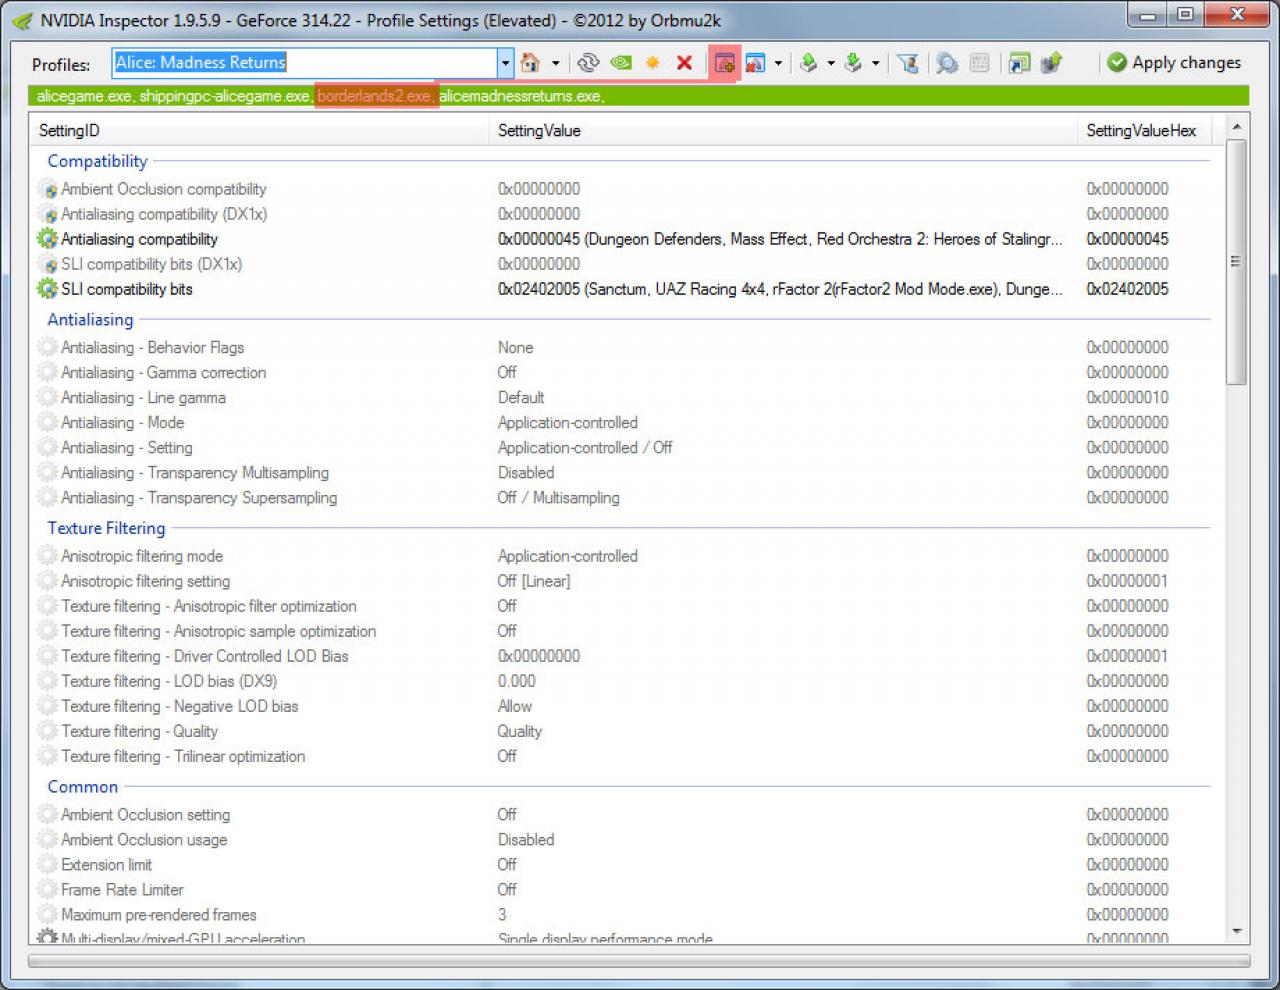Select the Texture Filtering group header

click(106, 528)
